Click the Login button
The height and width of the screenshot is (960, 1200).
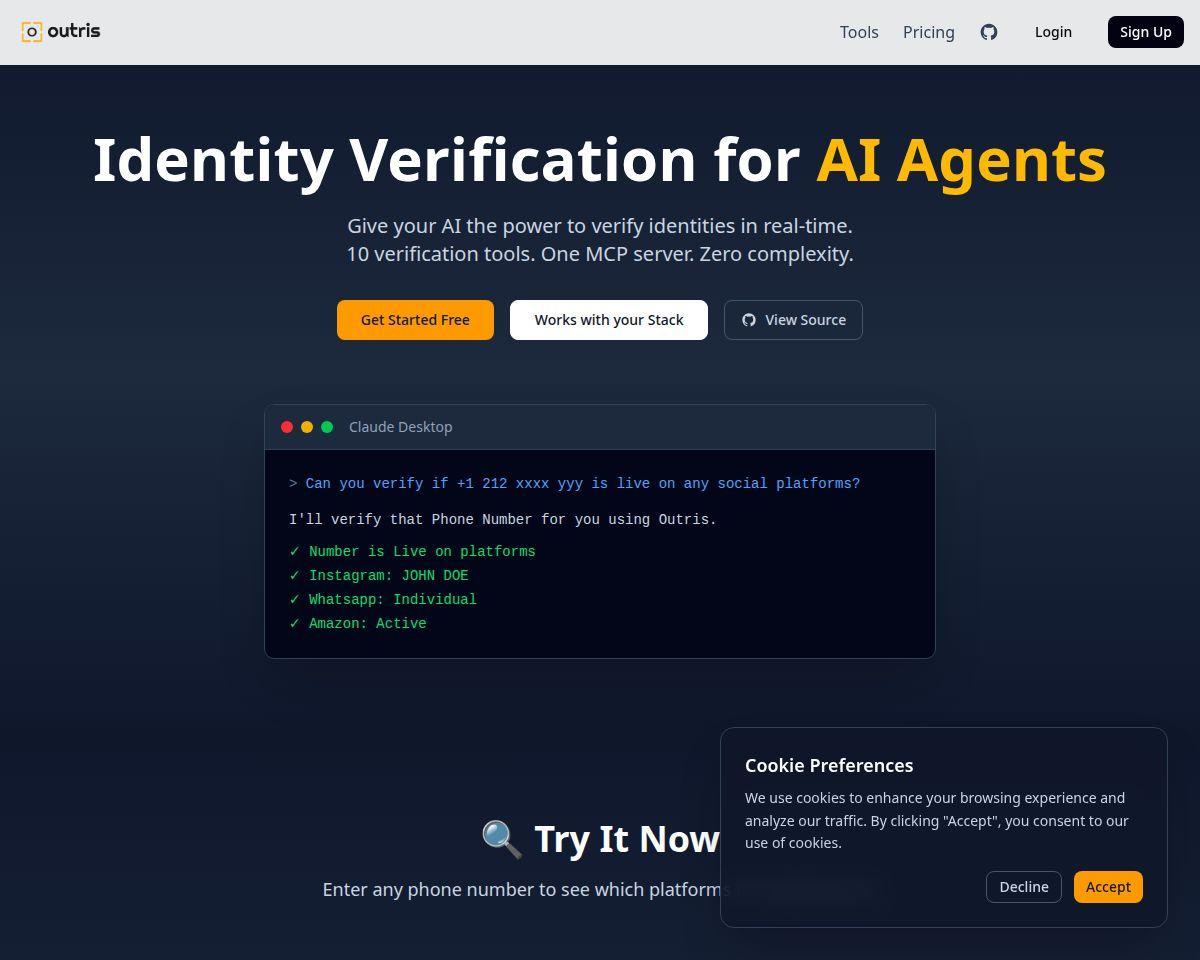click(1053, 32)
